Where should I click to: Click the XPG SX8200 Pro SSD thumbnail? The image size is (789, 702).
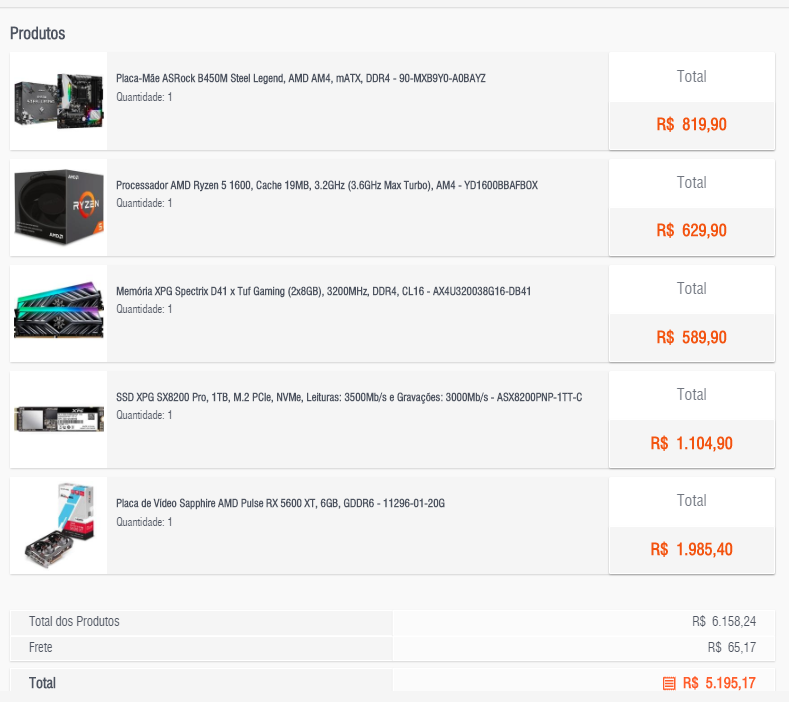59,419
